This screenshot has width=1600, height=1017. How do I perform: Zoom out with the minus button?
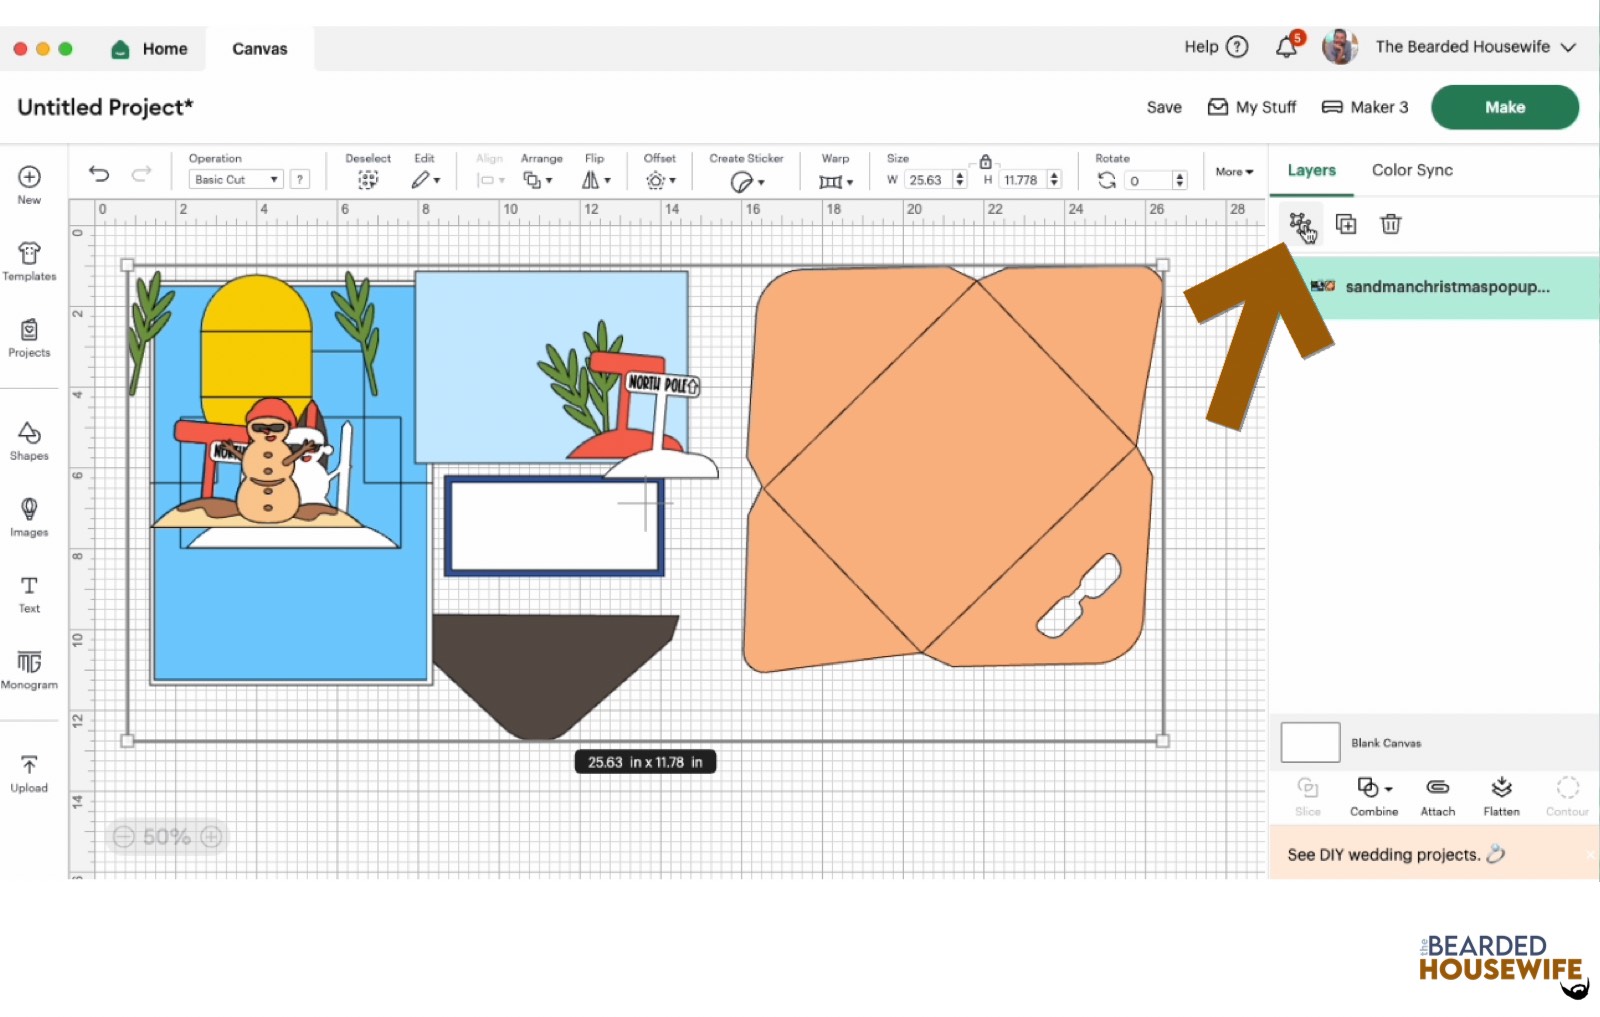click(x=123, y=837)
